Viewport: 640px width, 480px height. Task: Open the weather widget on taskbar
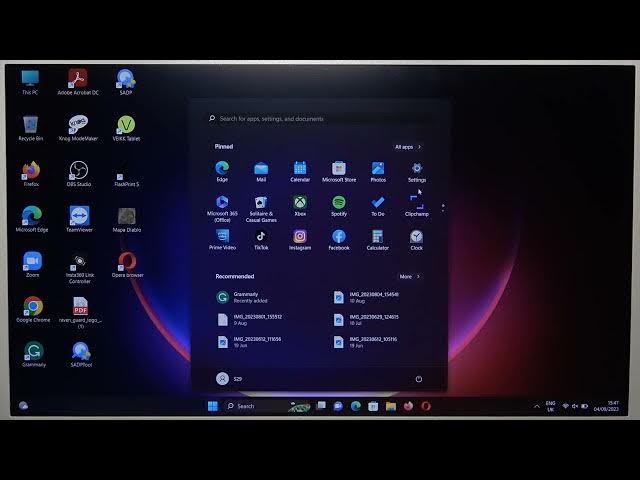pos(24,405)
